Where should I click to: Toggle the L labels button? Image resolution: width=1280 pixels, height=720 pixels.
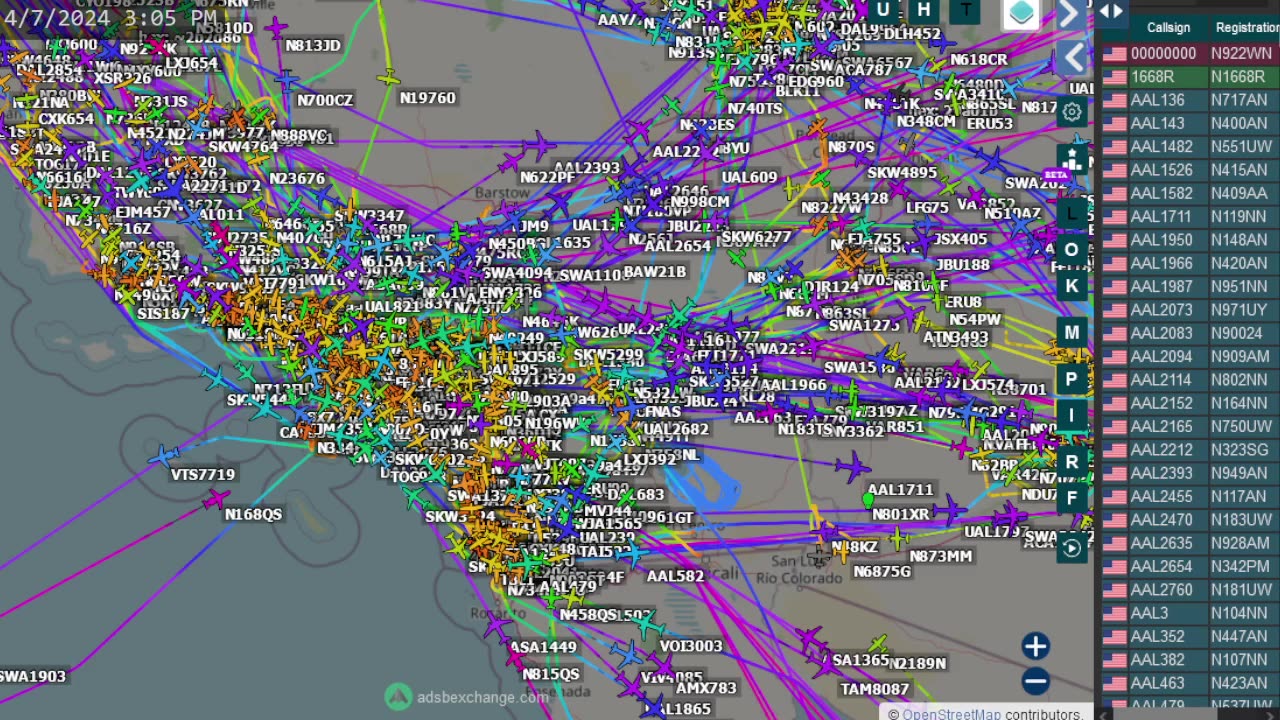click(x=1072, y=213)
